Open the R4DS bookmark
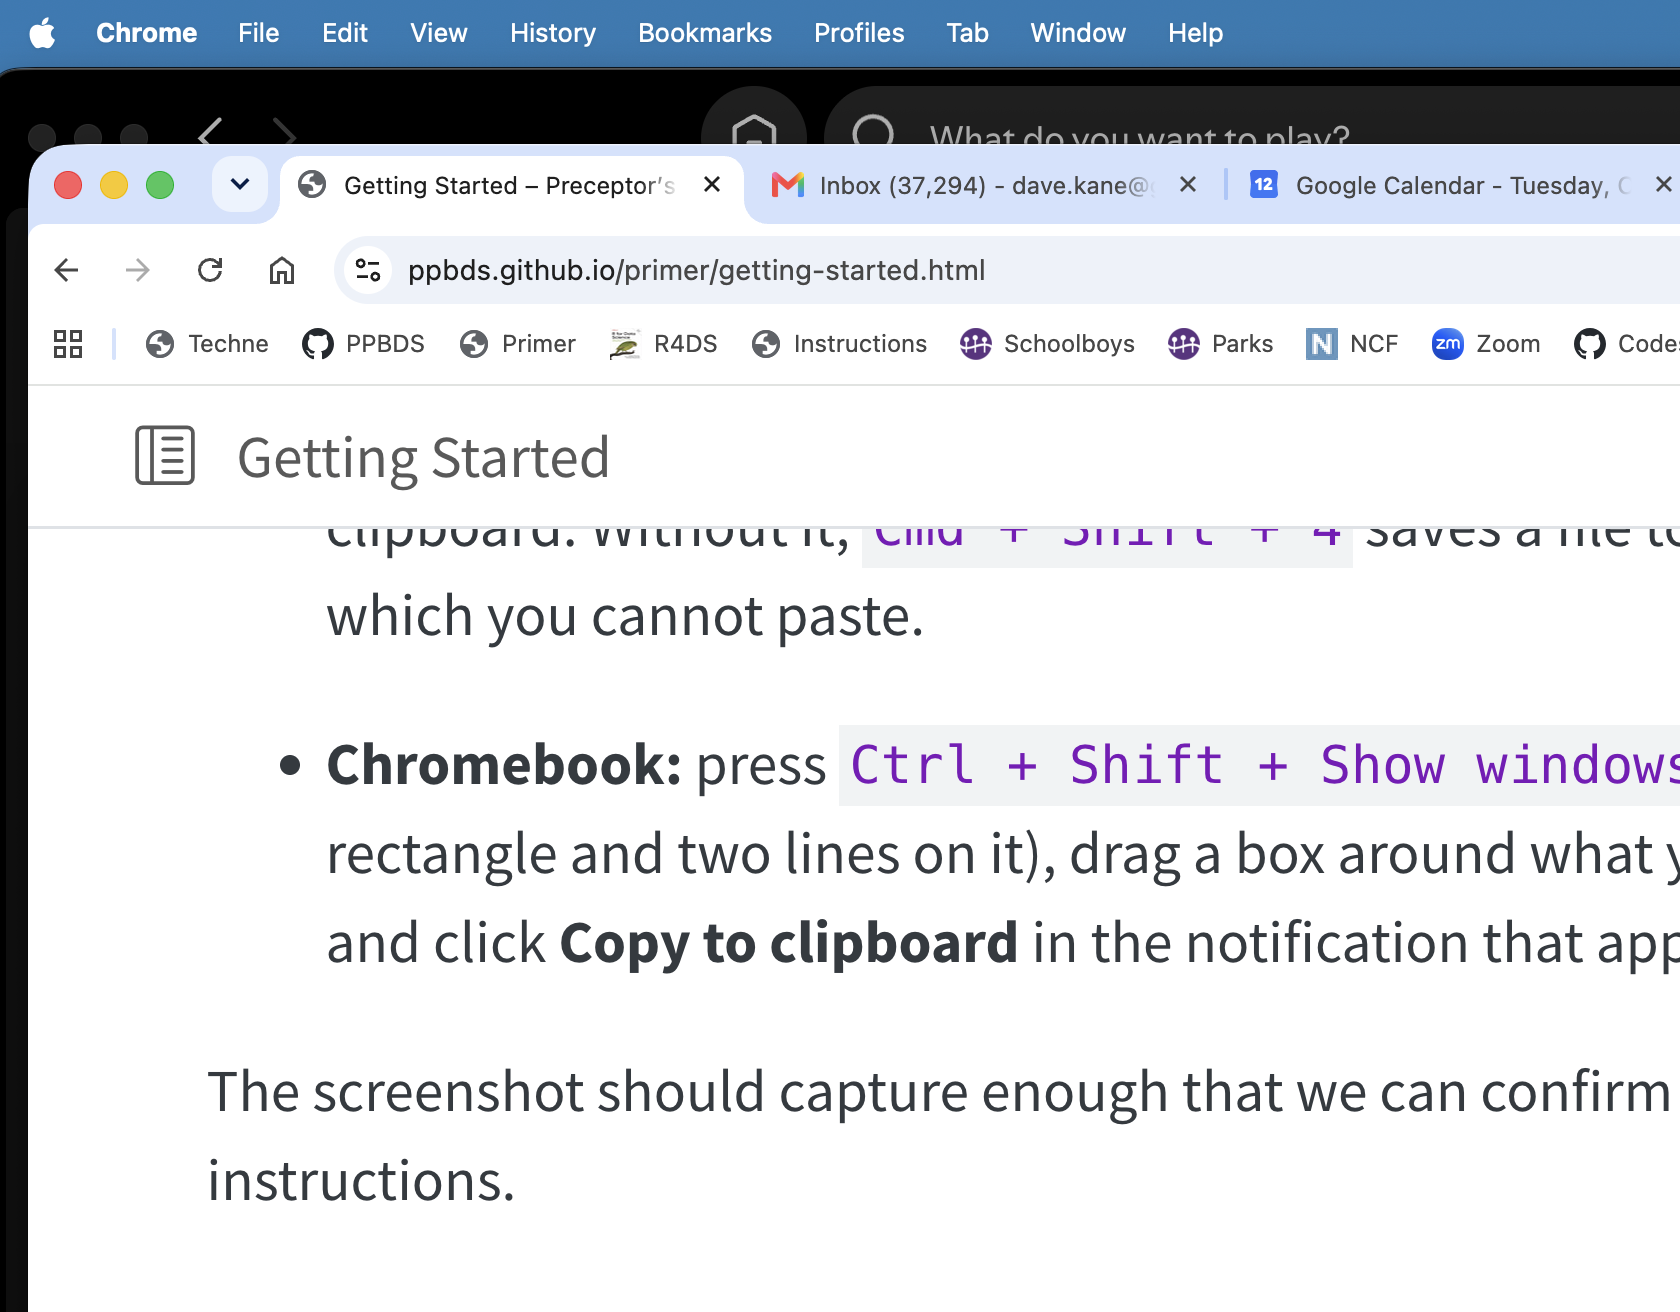 tap(664, 344)
